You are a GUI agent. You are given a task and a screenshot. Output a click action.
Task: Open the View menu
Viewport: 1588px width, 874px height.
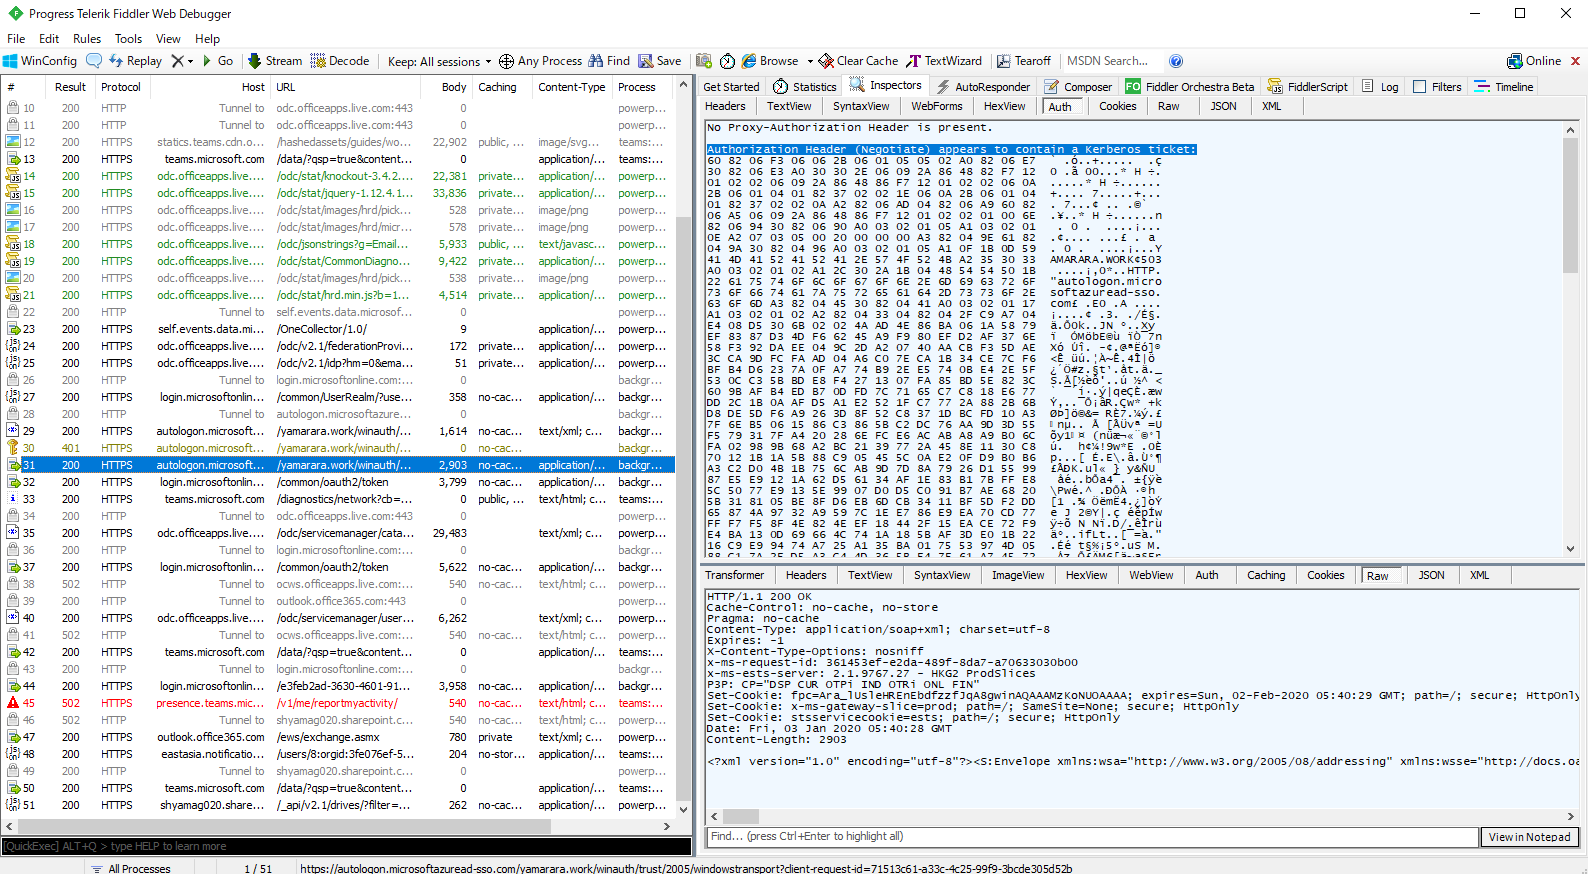point(168,39)
